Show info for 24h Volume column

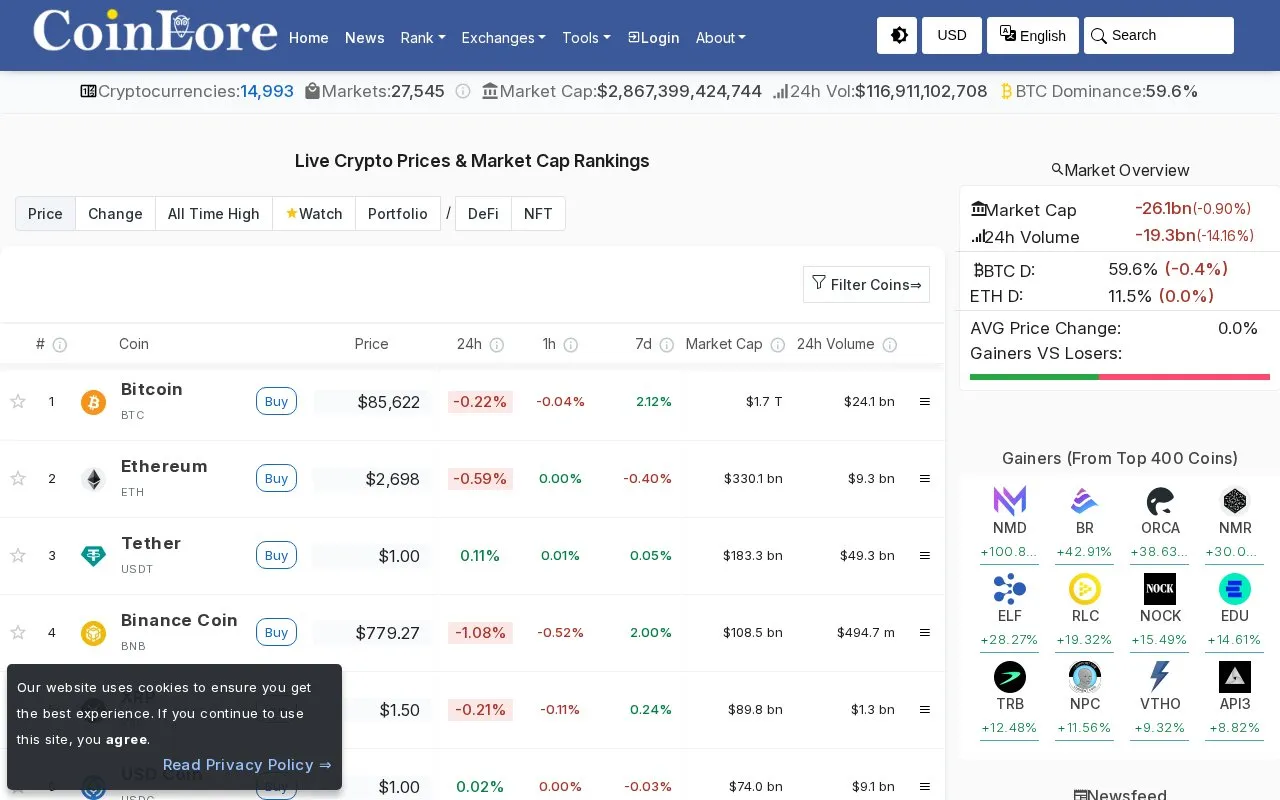coord(889,345)
